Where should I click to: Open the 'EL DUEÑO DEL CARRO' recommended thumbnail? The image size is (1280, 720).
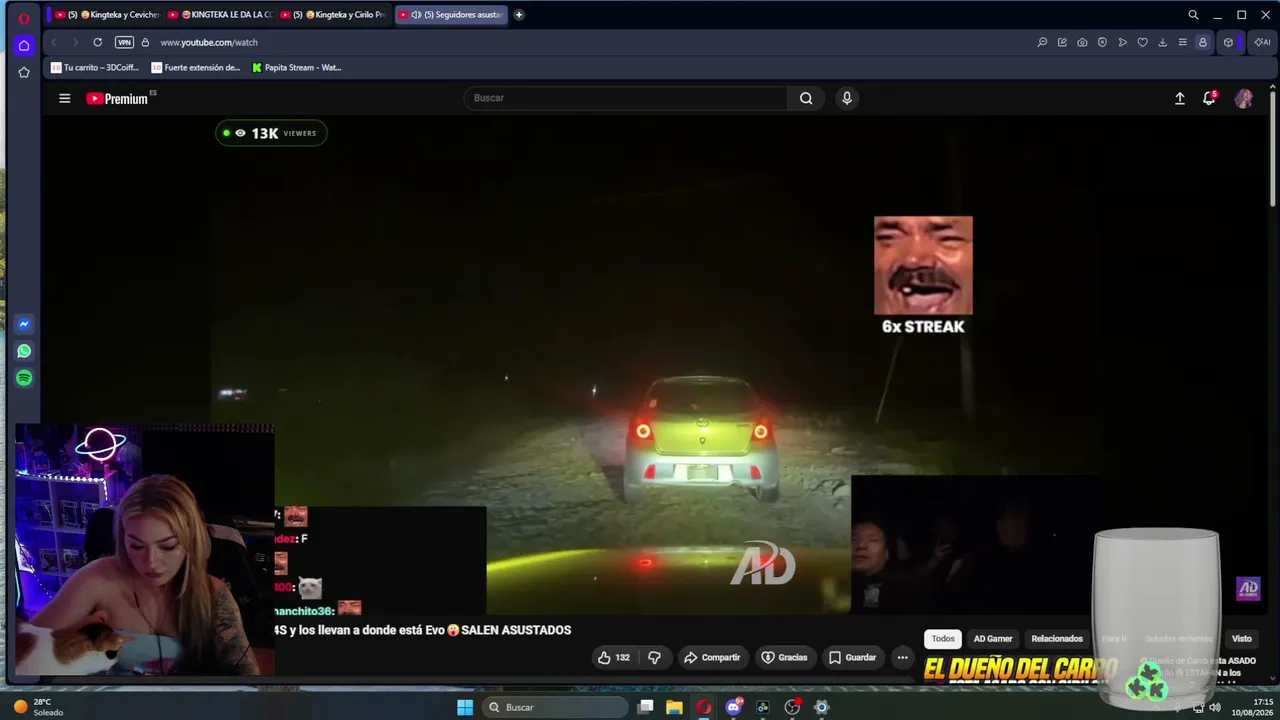[1020, 668]
